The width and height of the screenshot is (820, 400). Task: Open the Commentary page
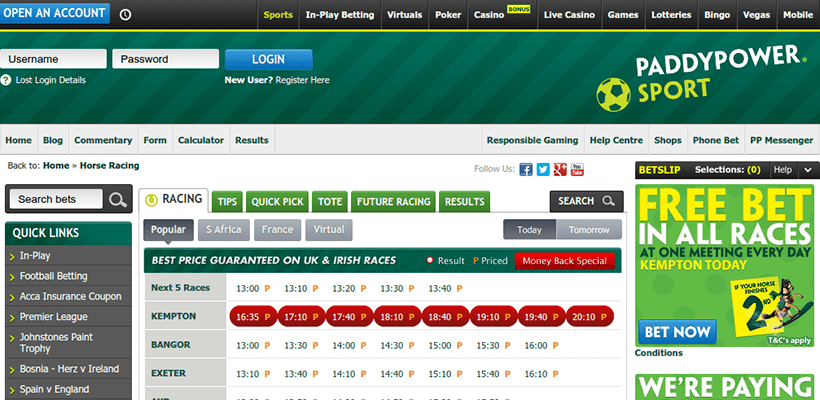point(103,140)
